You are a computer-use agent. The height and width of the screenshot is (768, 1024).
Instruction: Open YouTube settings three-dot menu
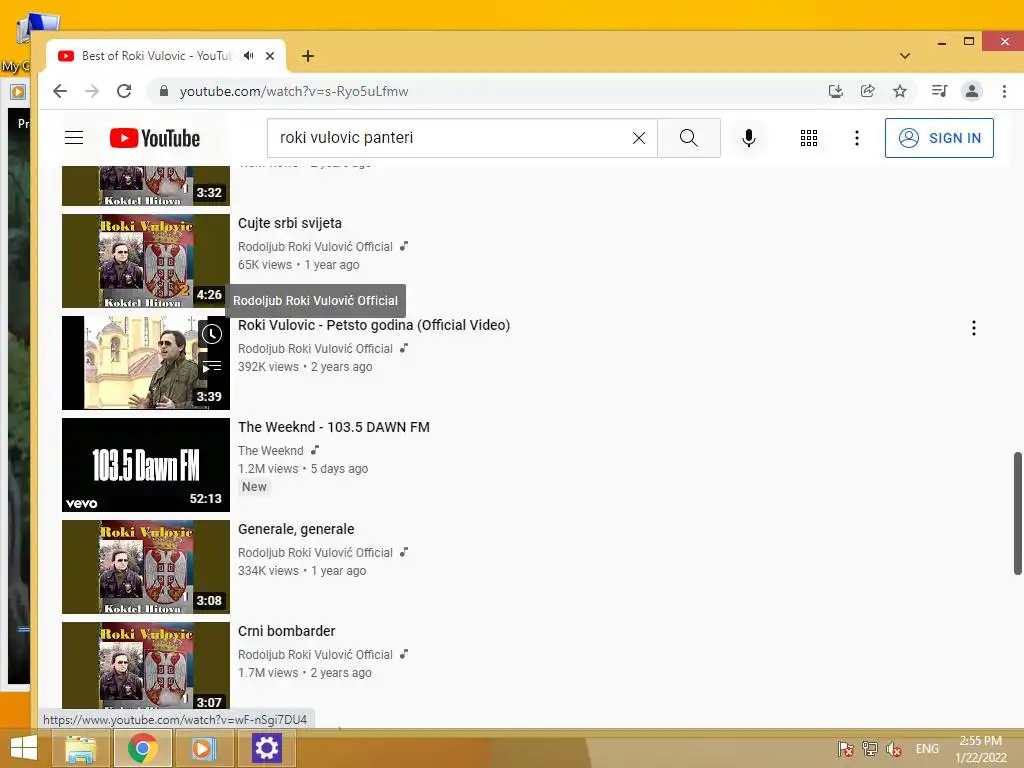(x=857, y=138)
